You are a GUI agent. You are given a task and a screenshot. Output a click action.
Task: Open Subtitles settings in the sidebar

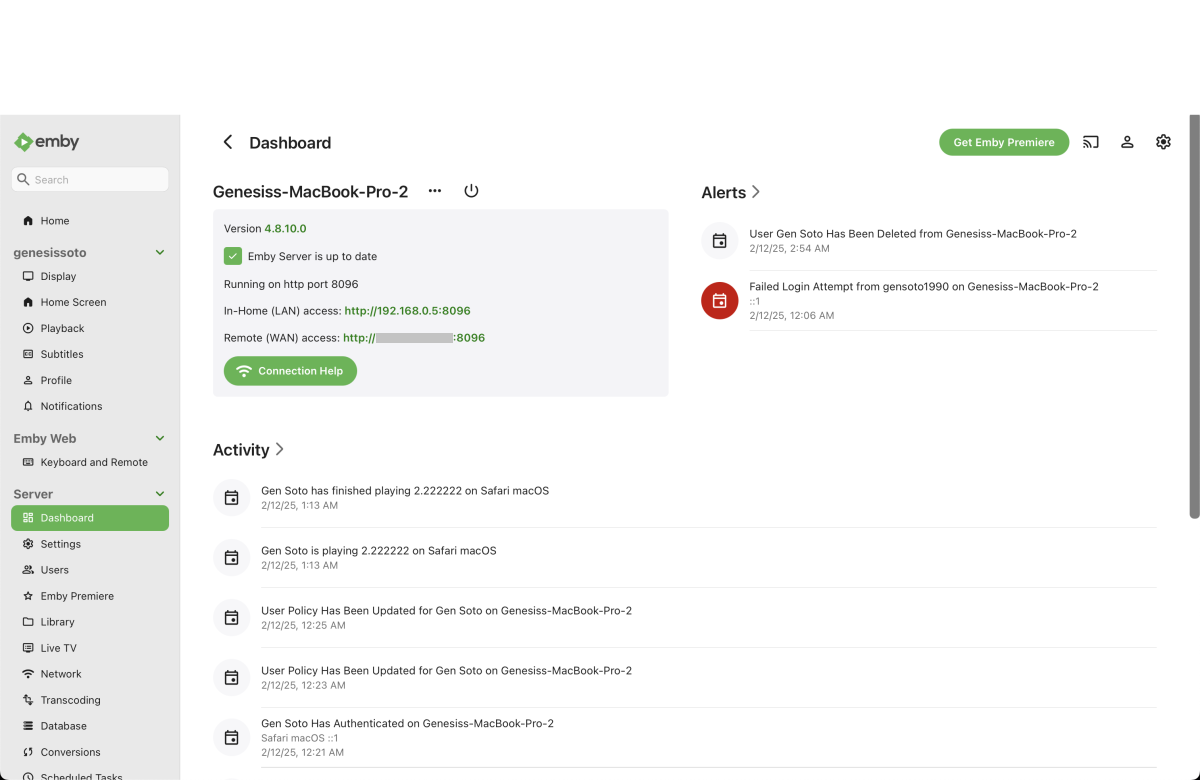[x=90, y=354]
